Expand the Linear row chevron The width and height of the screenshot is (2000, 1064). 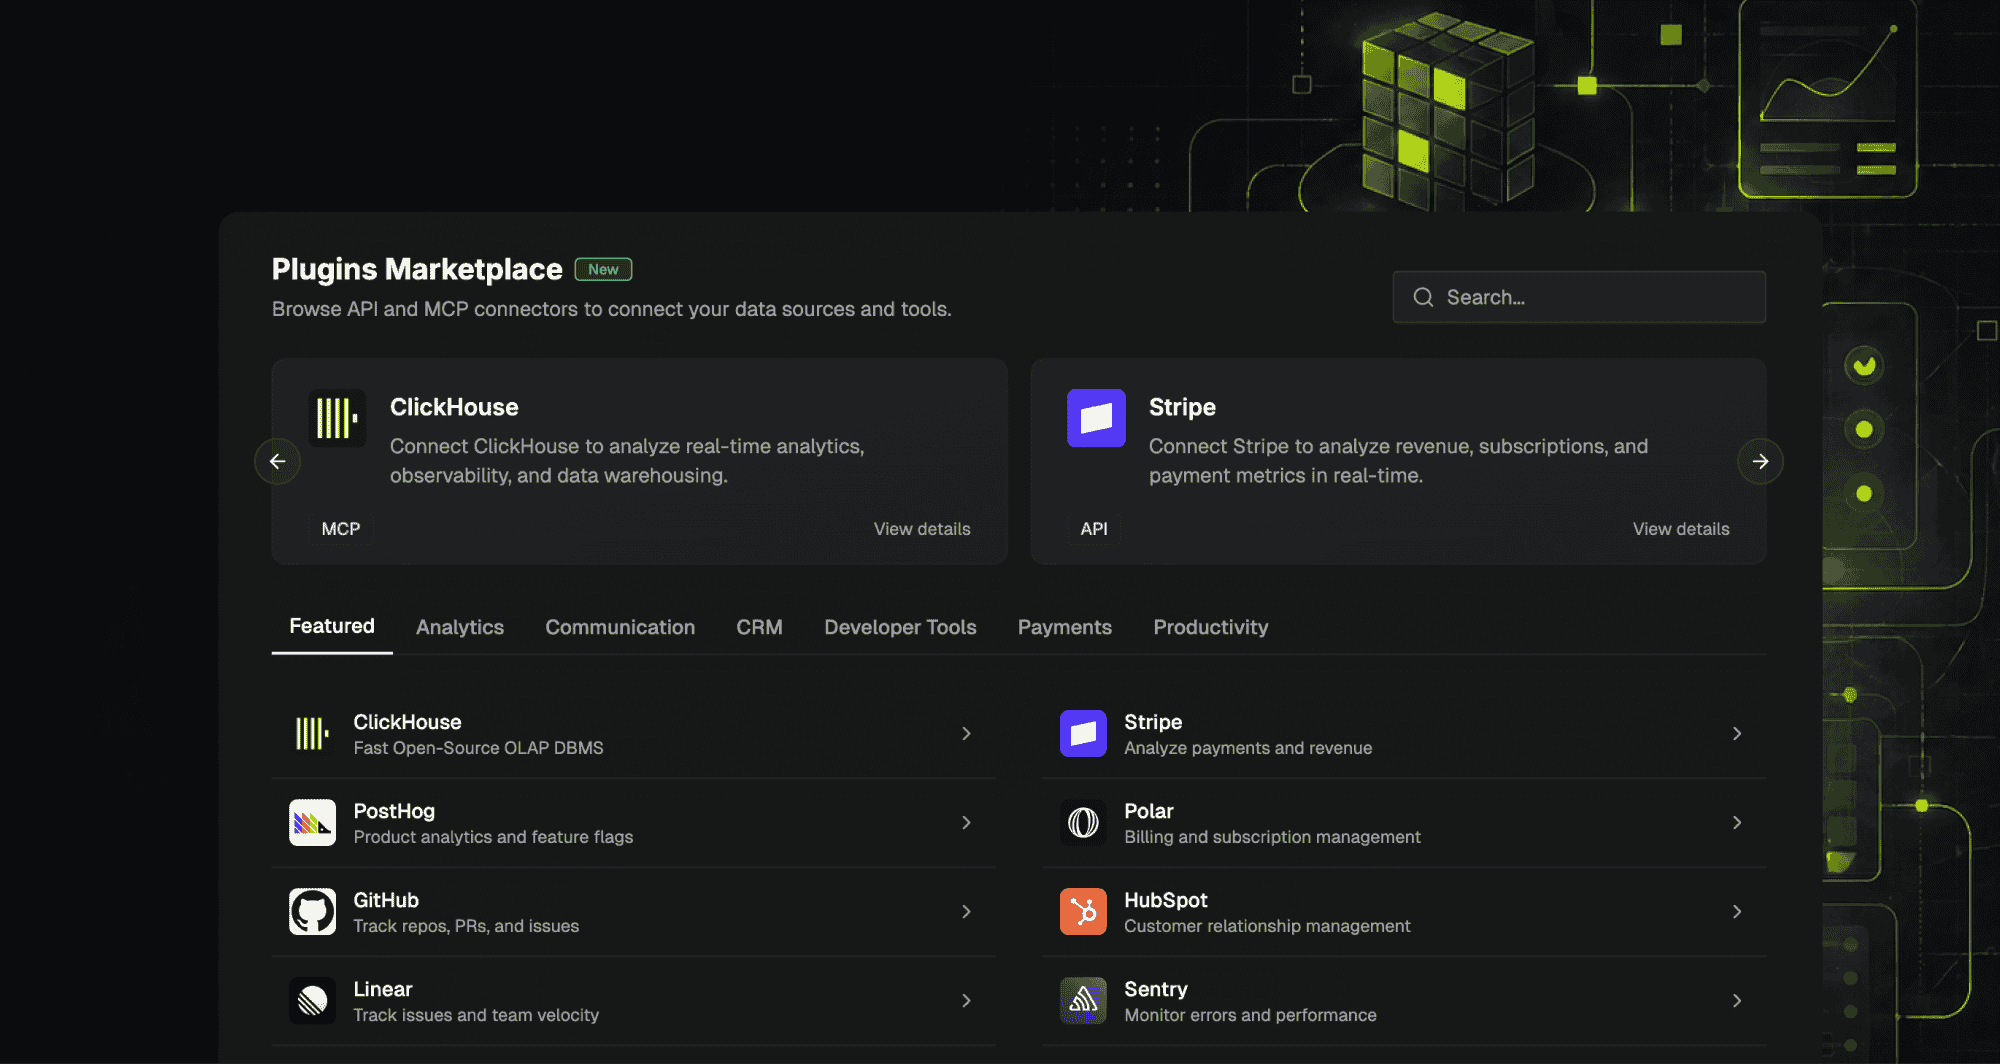point(966,1000)
